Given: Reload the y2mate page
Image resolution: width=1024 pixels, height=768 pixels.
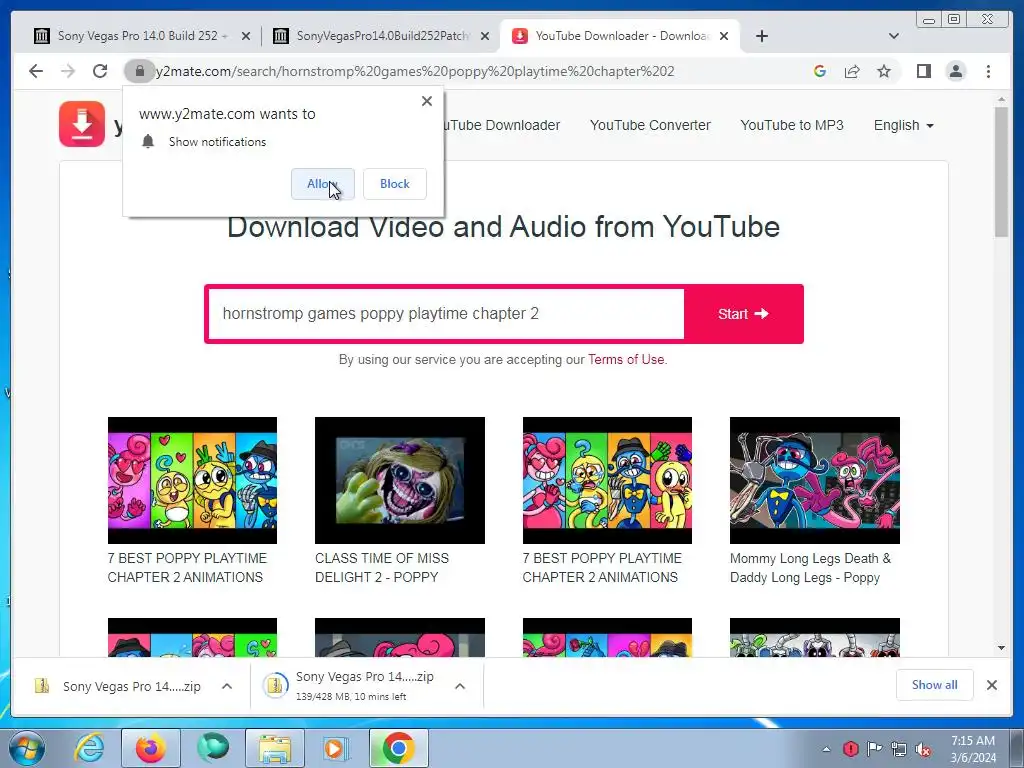Looking at the screenshot, I should (100, 71).
